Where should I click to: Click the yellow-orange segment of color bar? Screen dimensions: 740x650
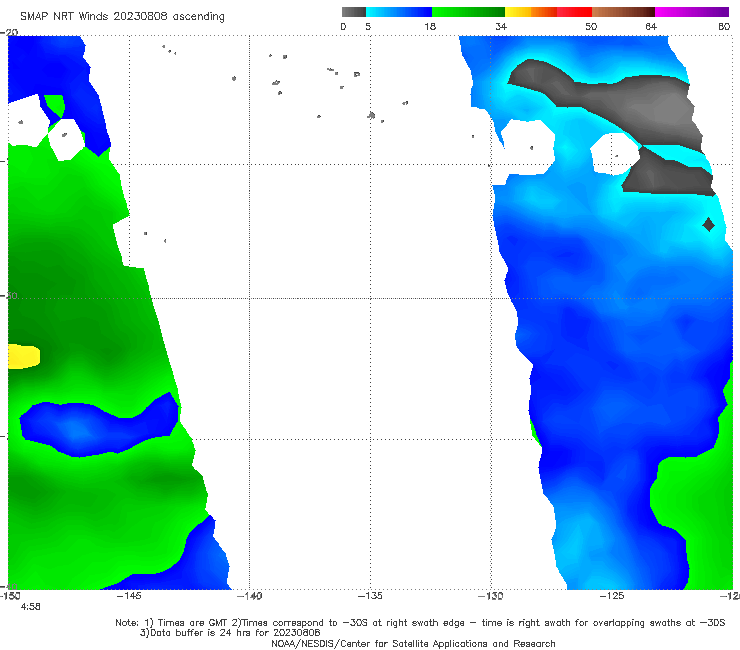(530, 12)
